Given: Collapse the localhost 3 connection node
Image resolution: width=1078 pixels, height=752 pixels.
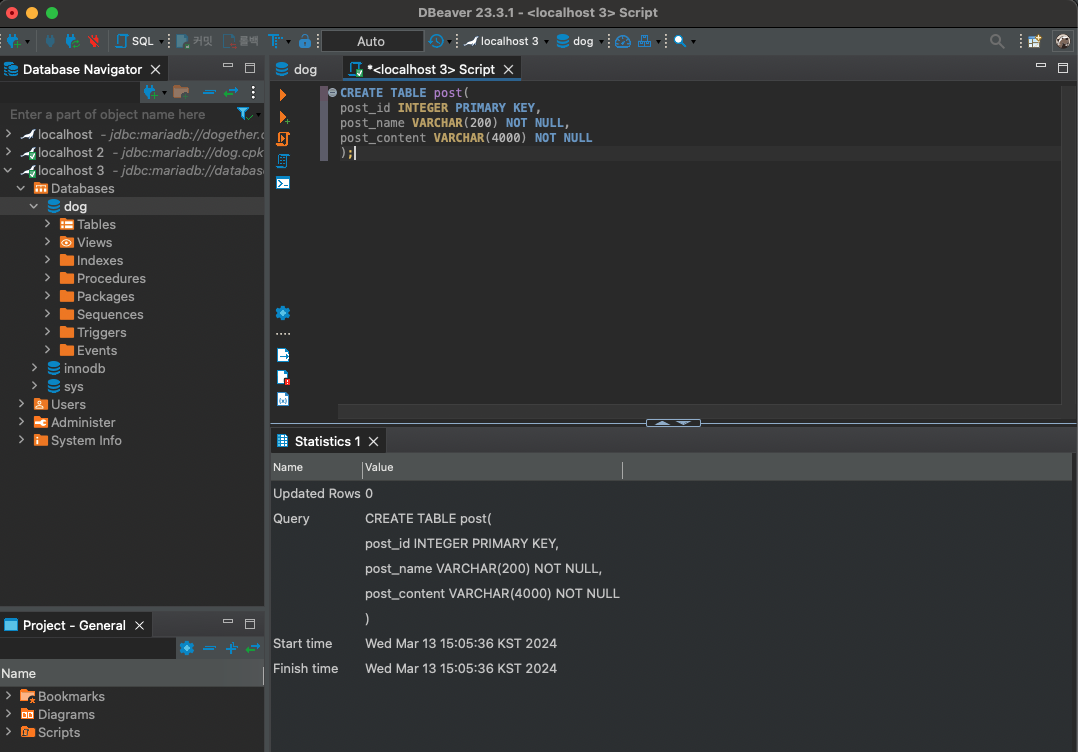Looking at the screenshot, I should (8, 170).
